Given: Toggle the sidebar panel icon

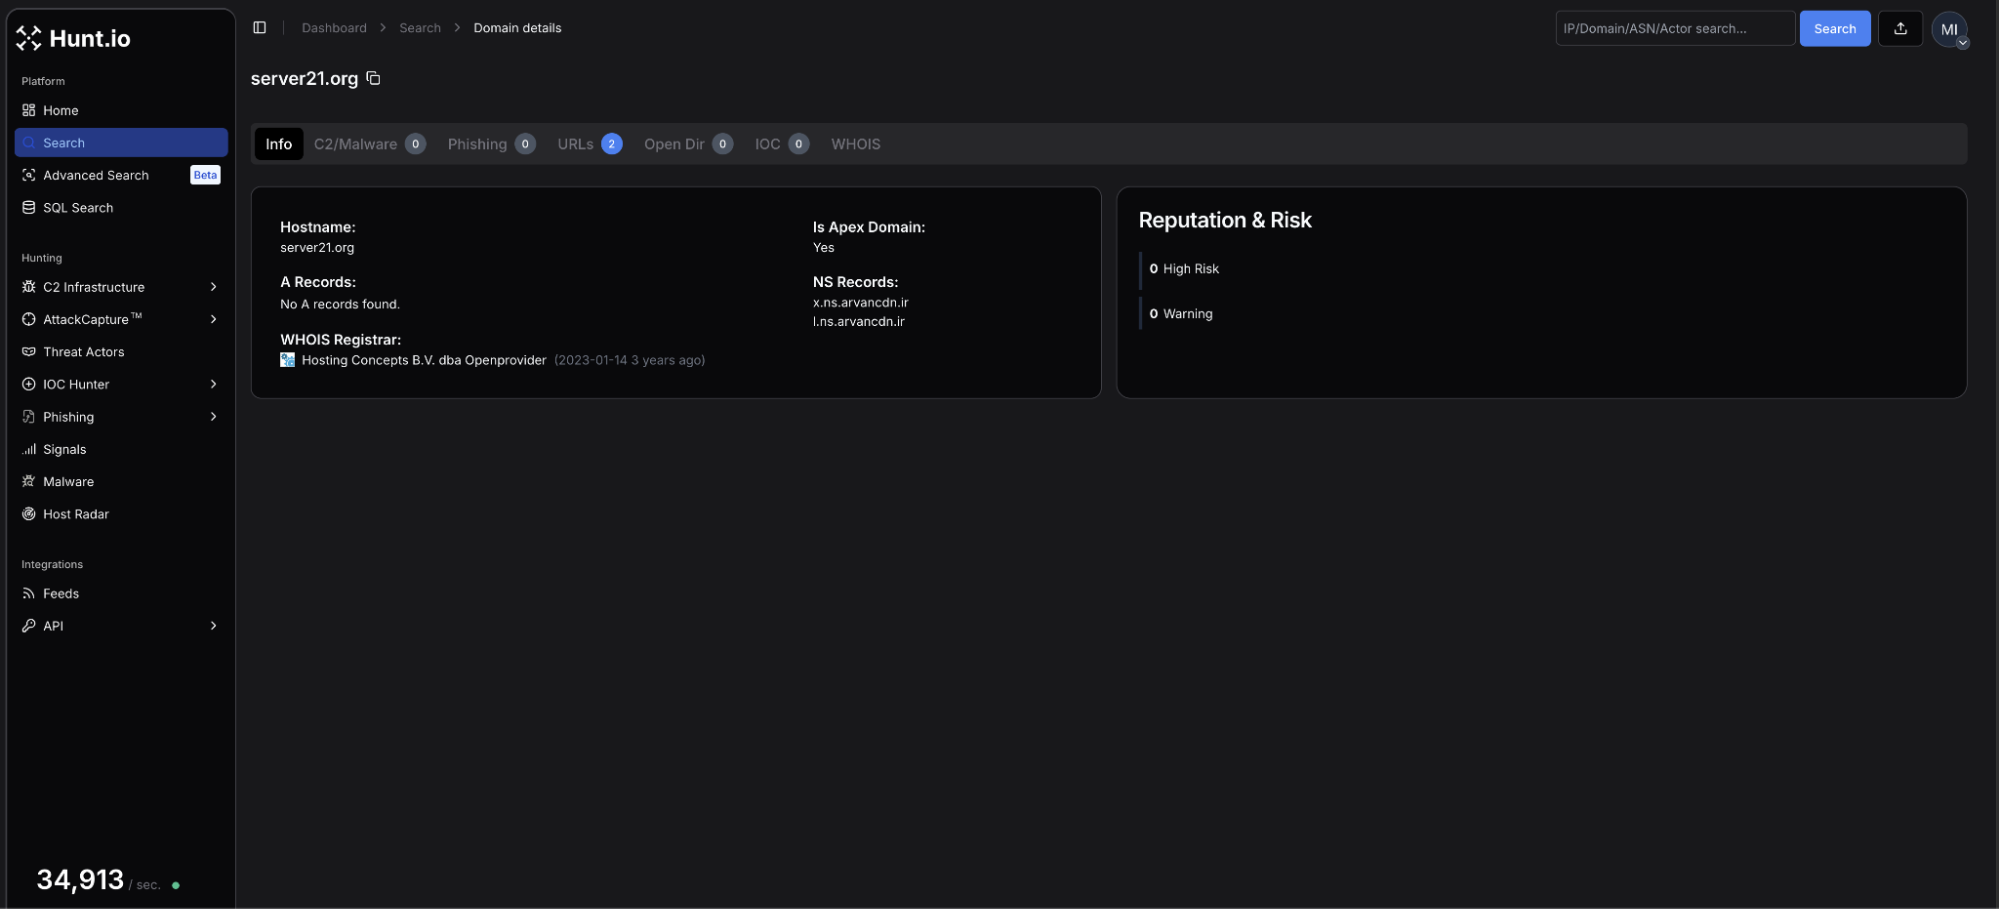Looking at the screenshot, I should point(260,28).
